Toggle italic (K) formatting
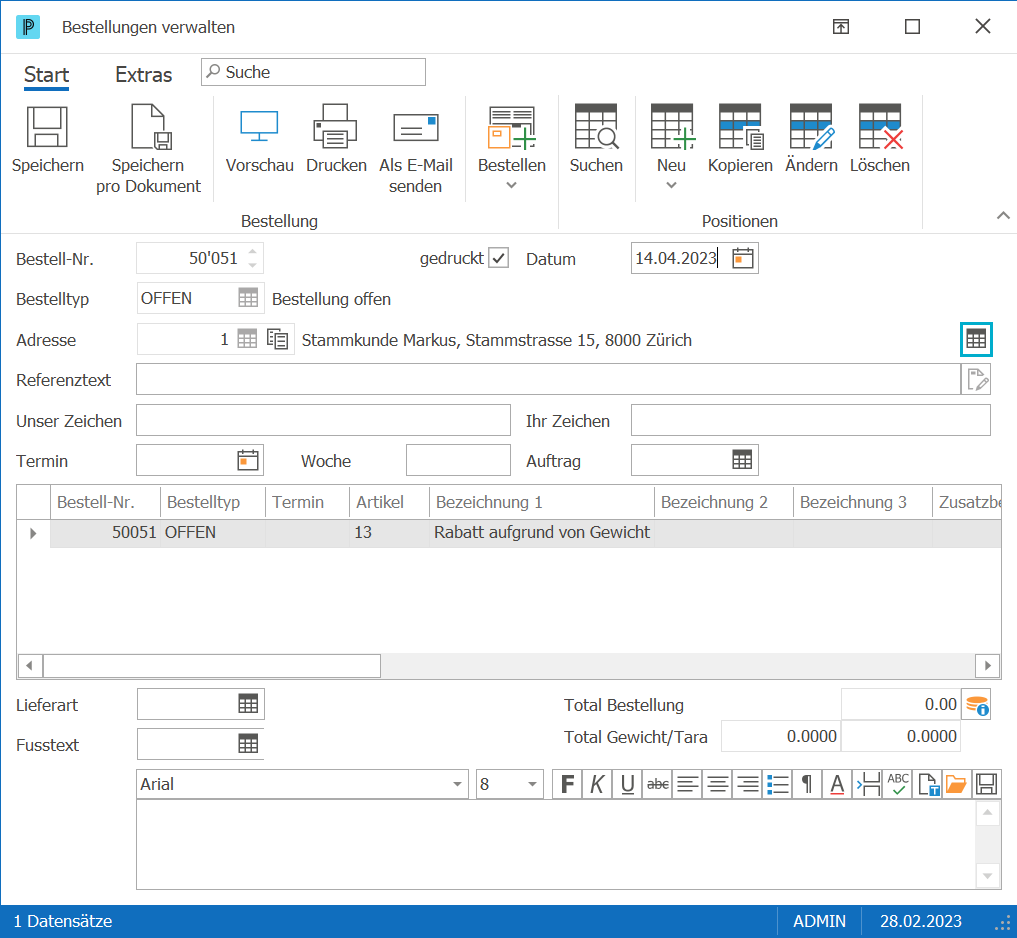 tap(597, 784)
